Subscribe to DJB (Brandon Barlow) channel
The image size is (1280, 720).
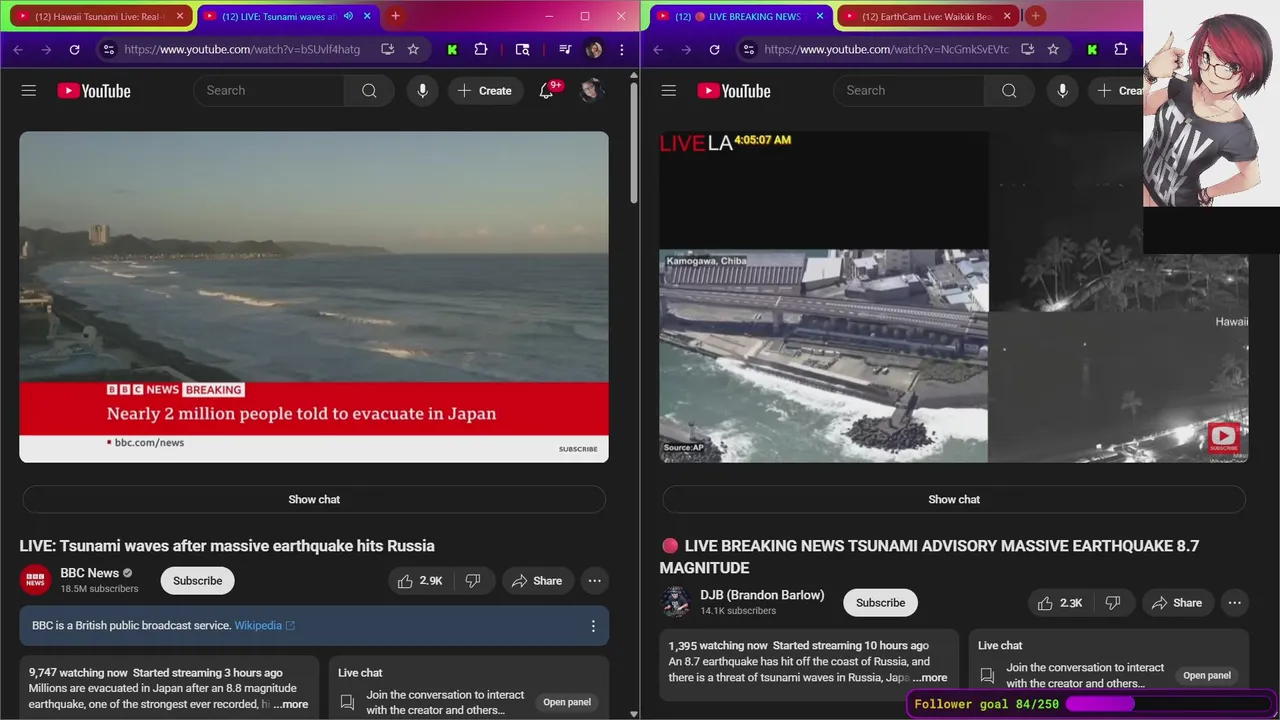[x=880, y=603]
